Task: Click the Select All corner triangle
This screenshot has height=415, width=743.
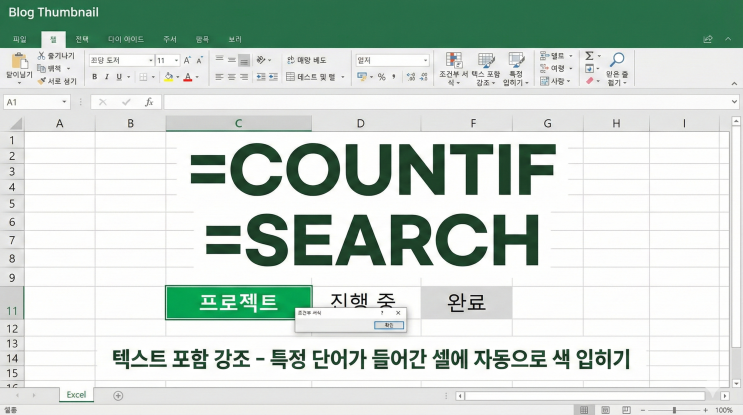Action: pos(16,124)
